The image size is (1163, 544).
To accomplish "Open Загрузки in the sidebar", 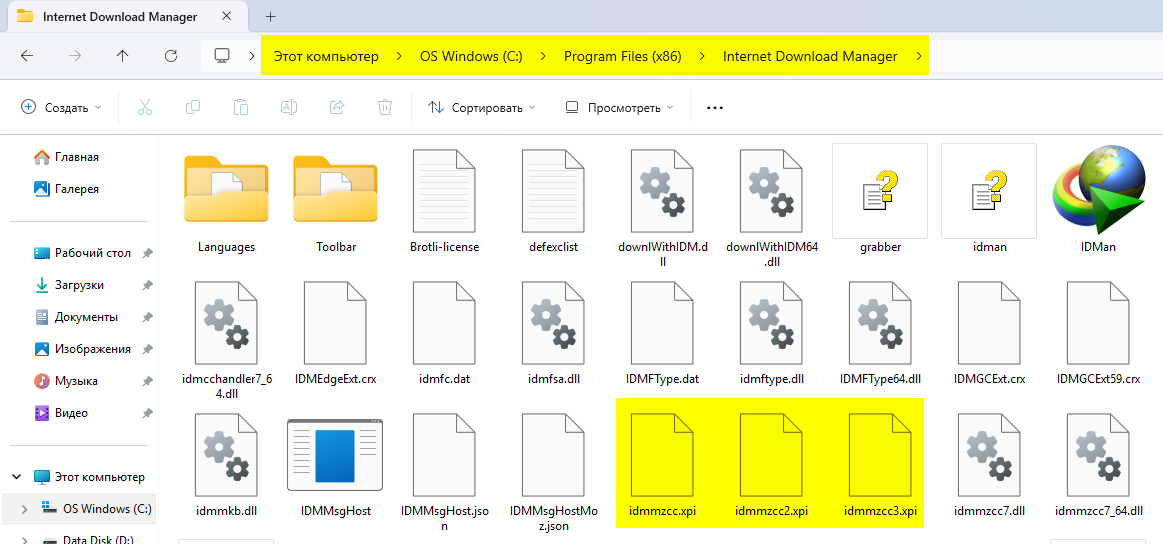I will [x=79, y=285].
